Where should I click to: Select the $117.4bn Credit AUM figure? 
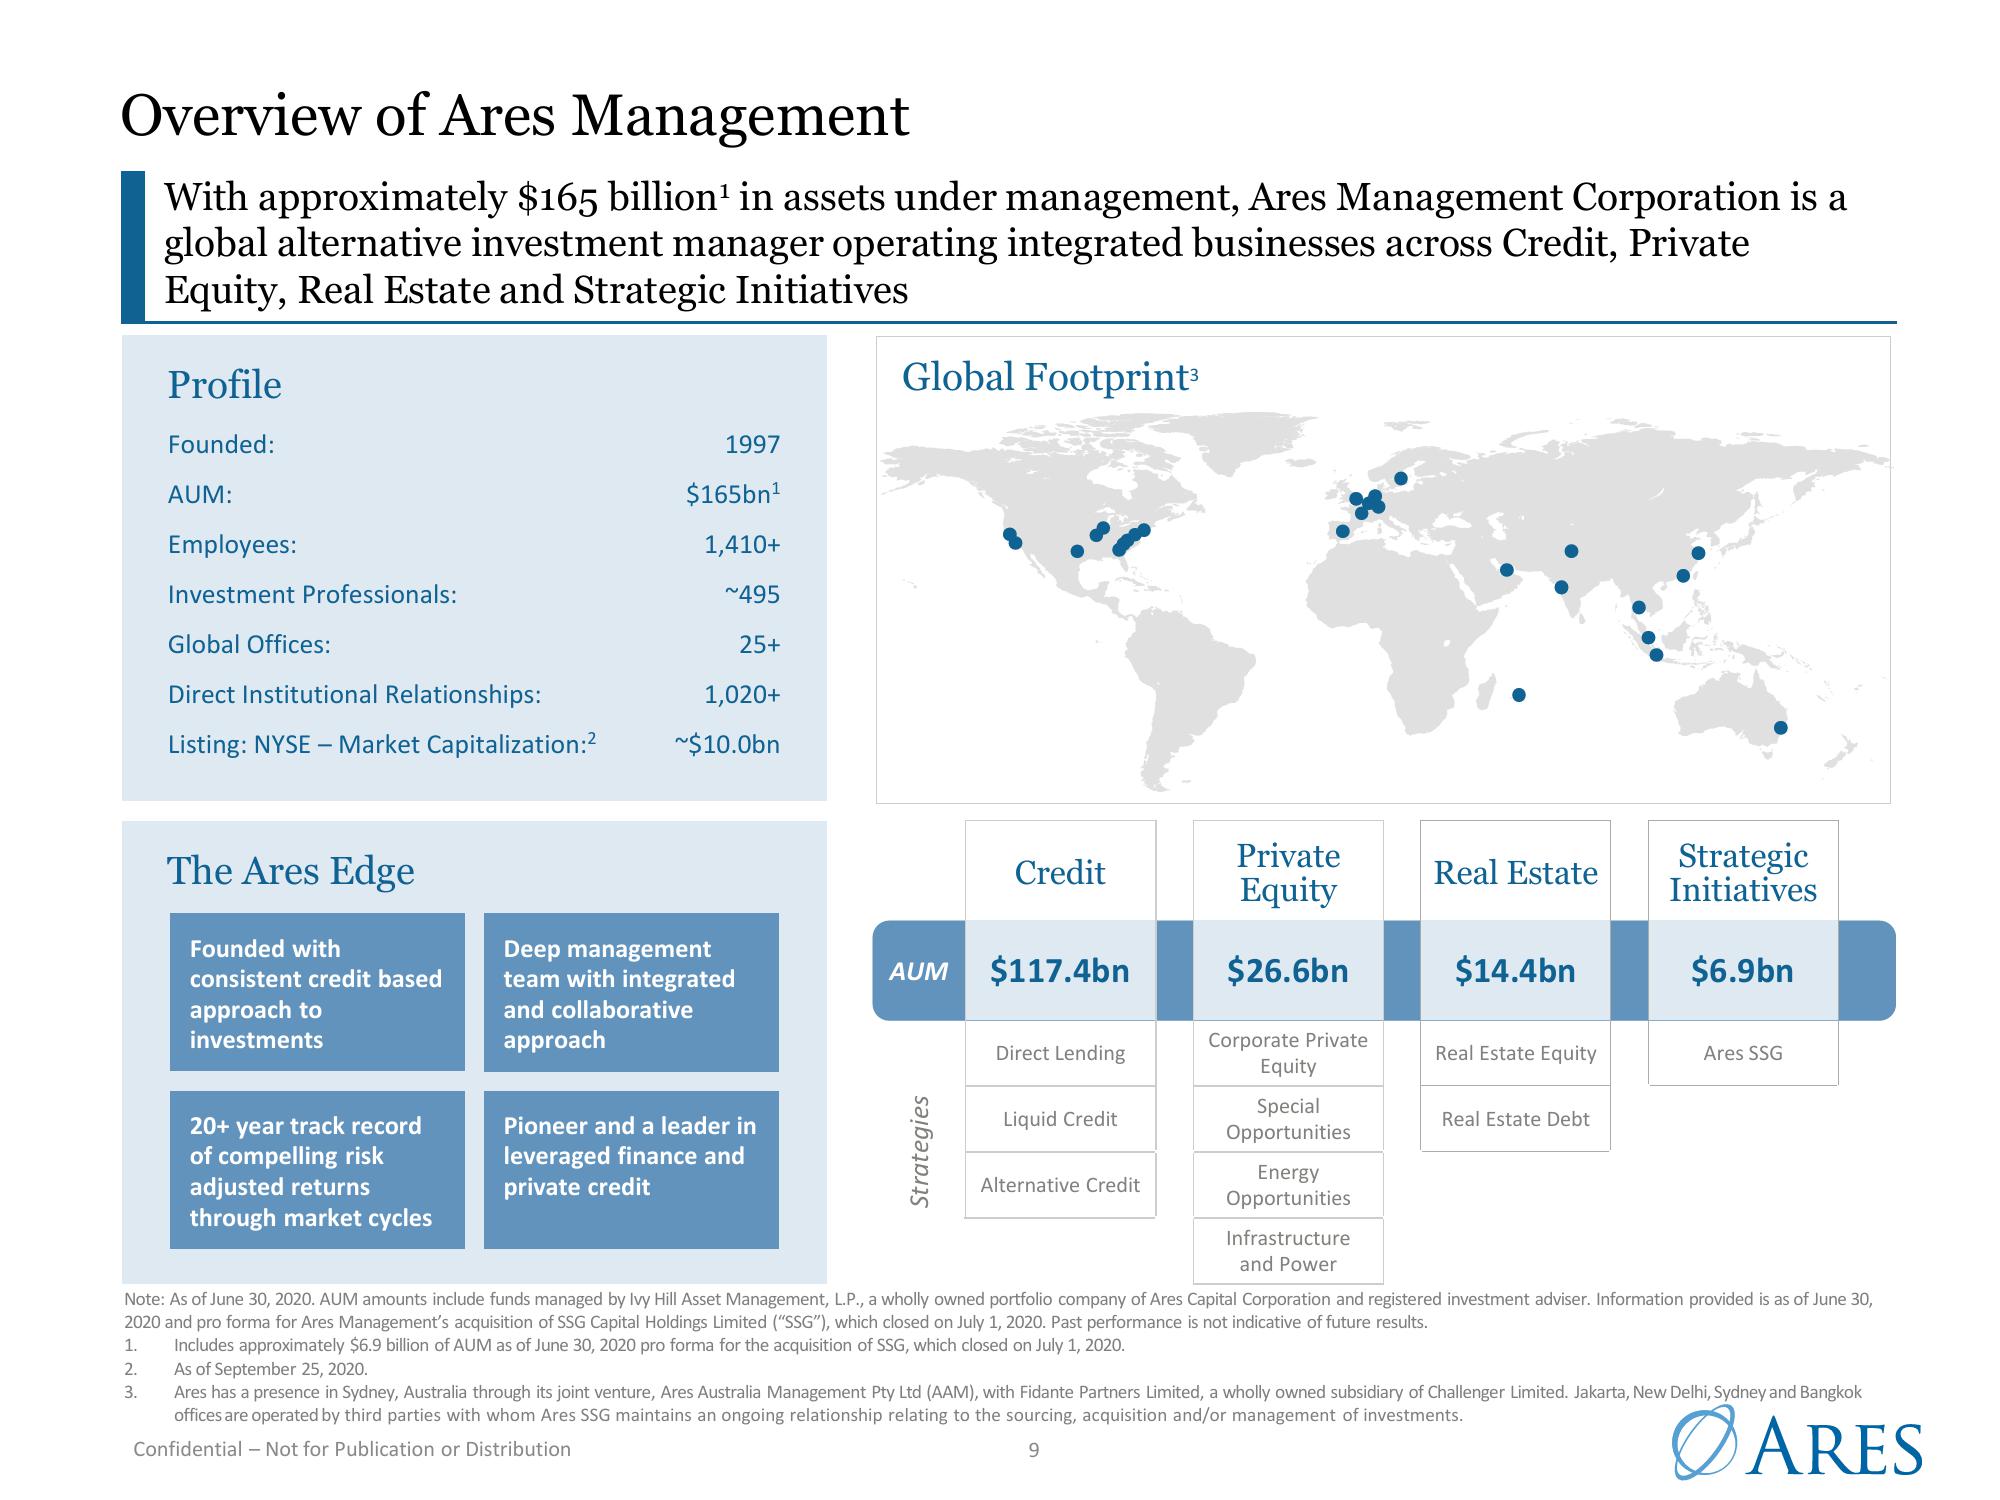1060,970
